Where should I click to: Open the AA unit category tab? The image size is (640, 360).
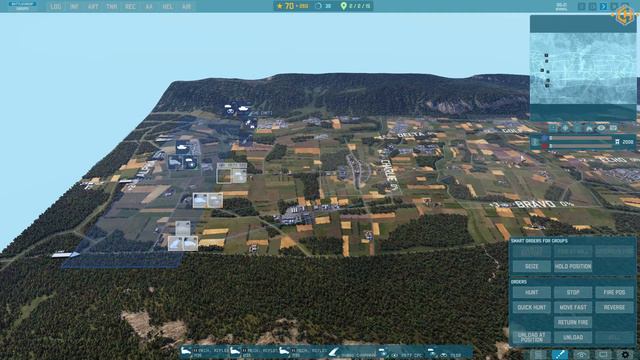click(149, 7)
